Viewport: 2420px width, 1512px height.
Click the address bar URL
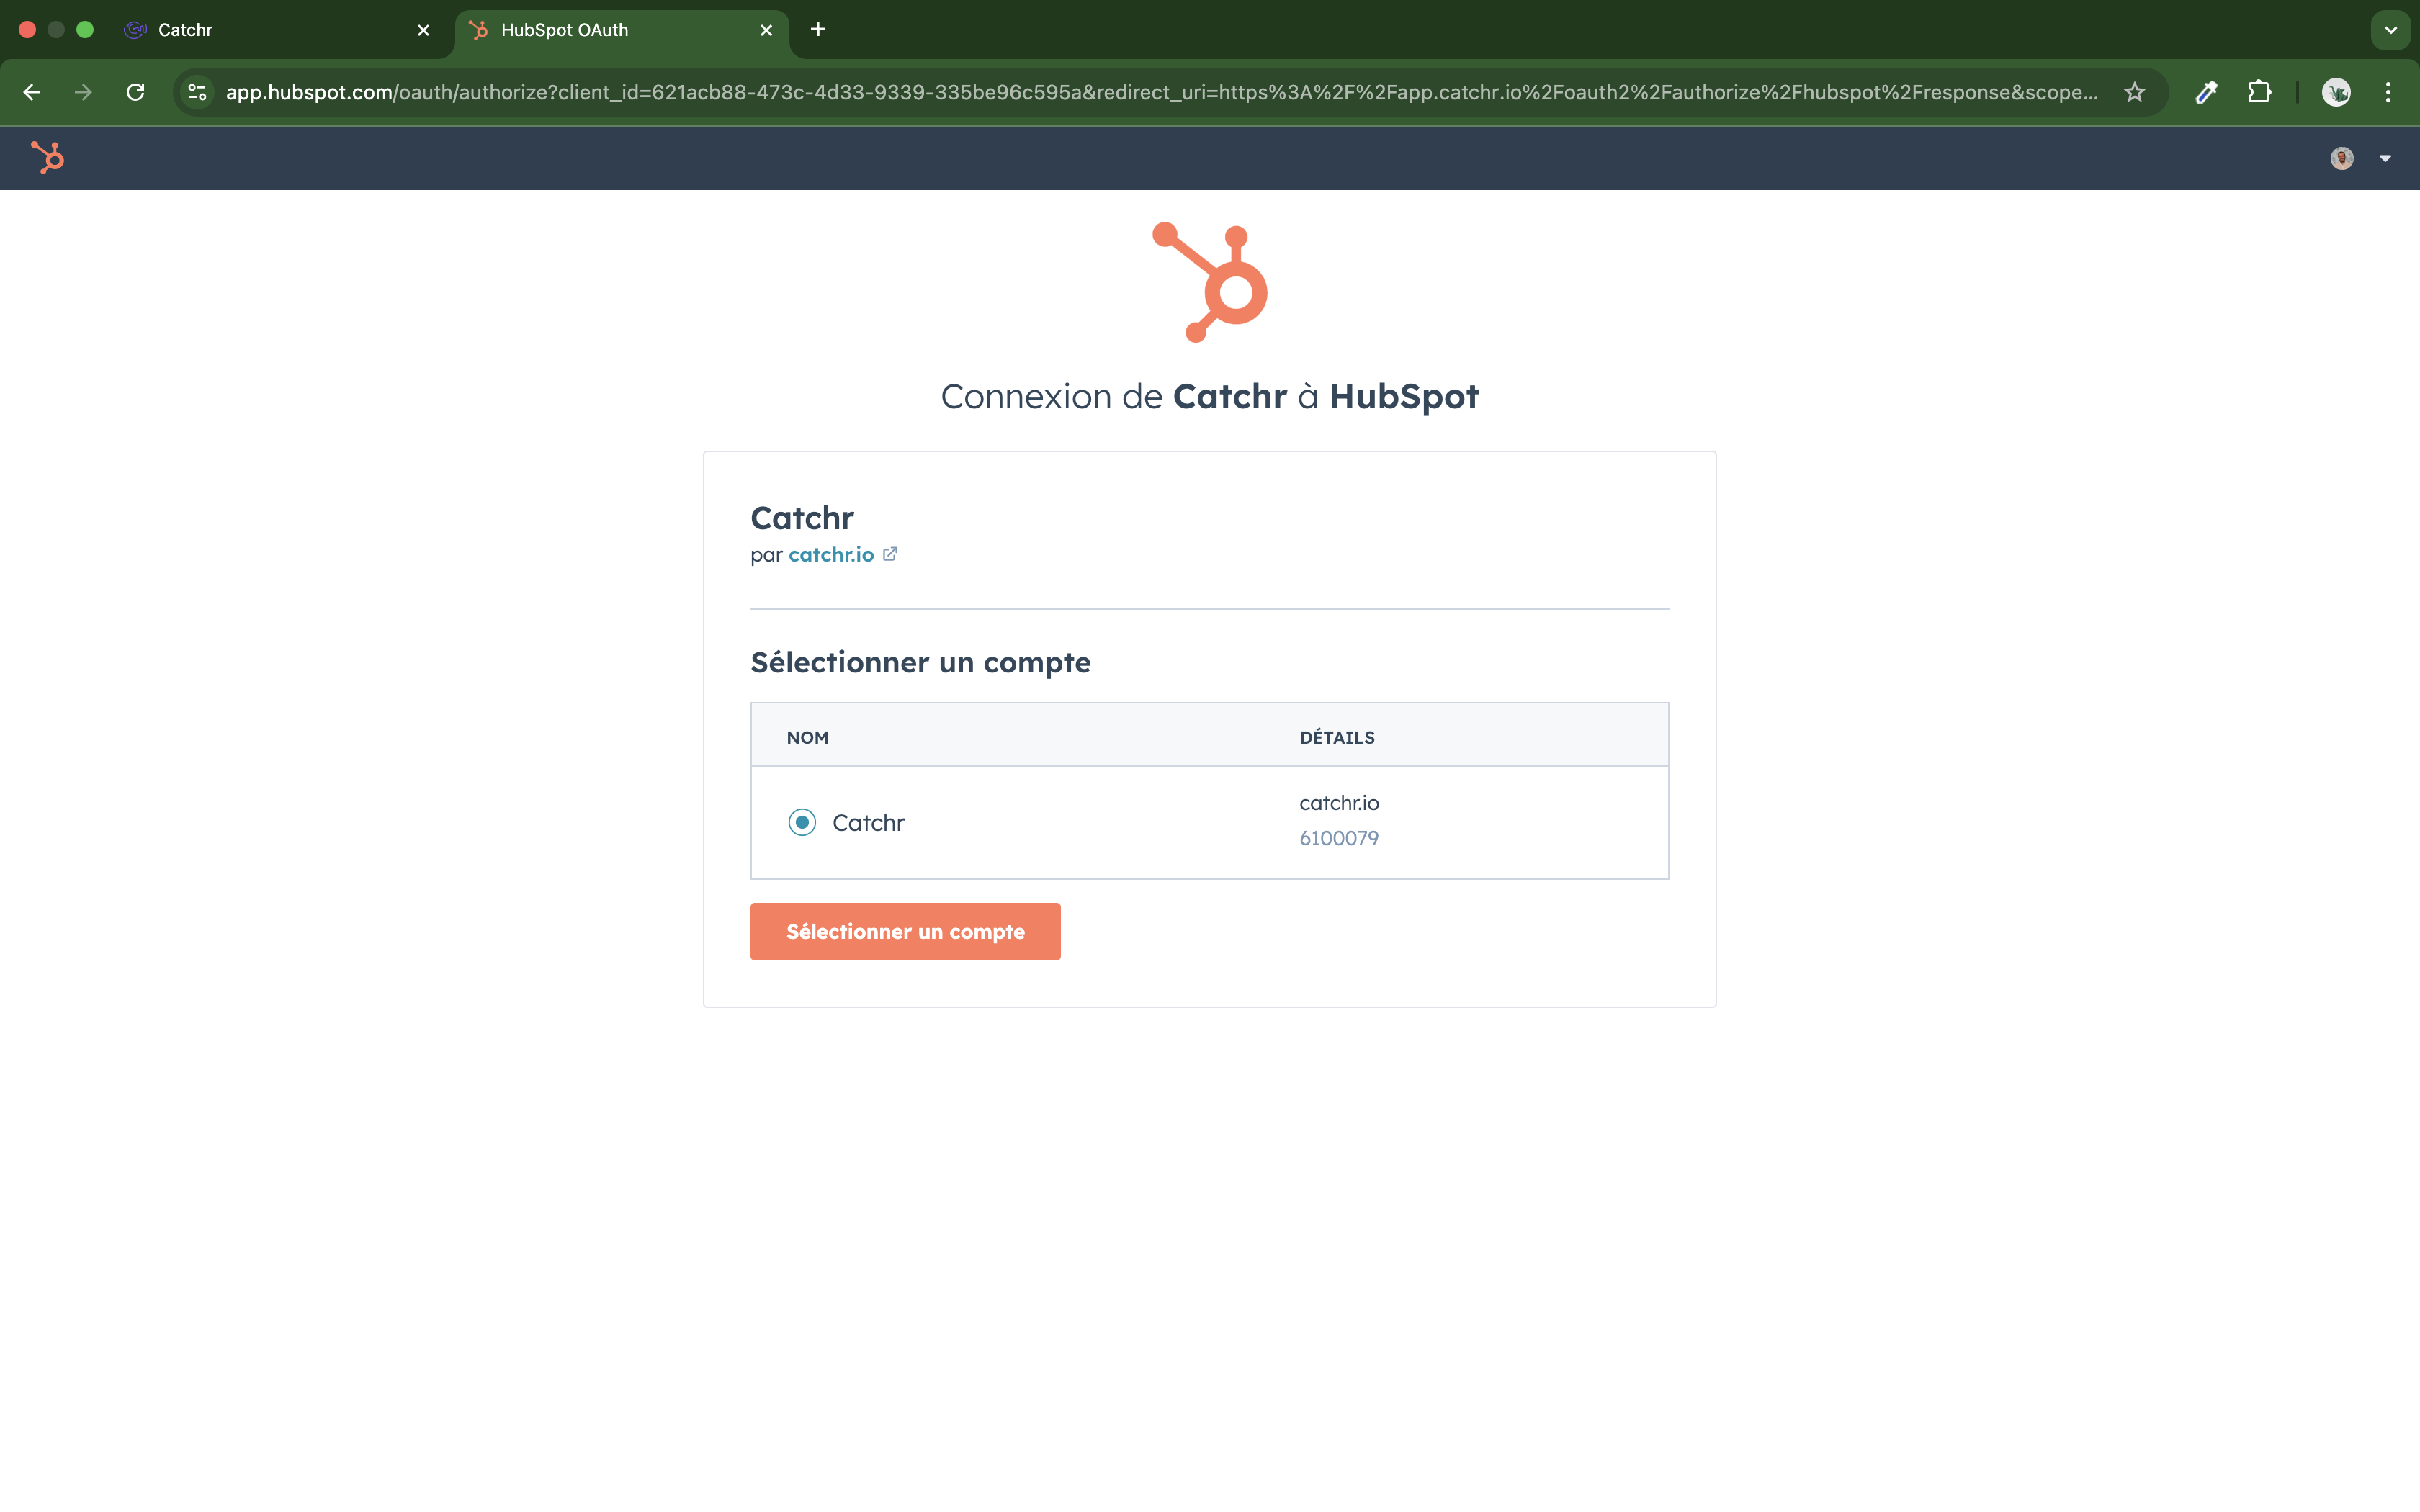coord(1161,92)
